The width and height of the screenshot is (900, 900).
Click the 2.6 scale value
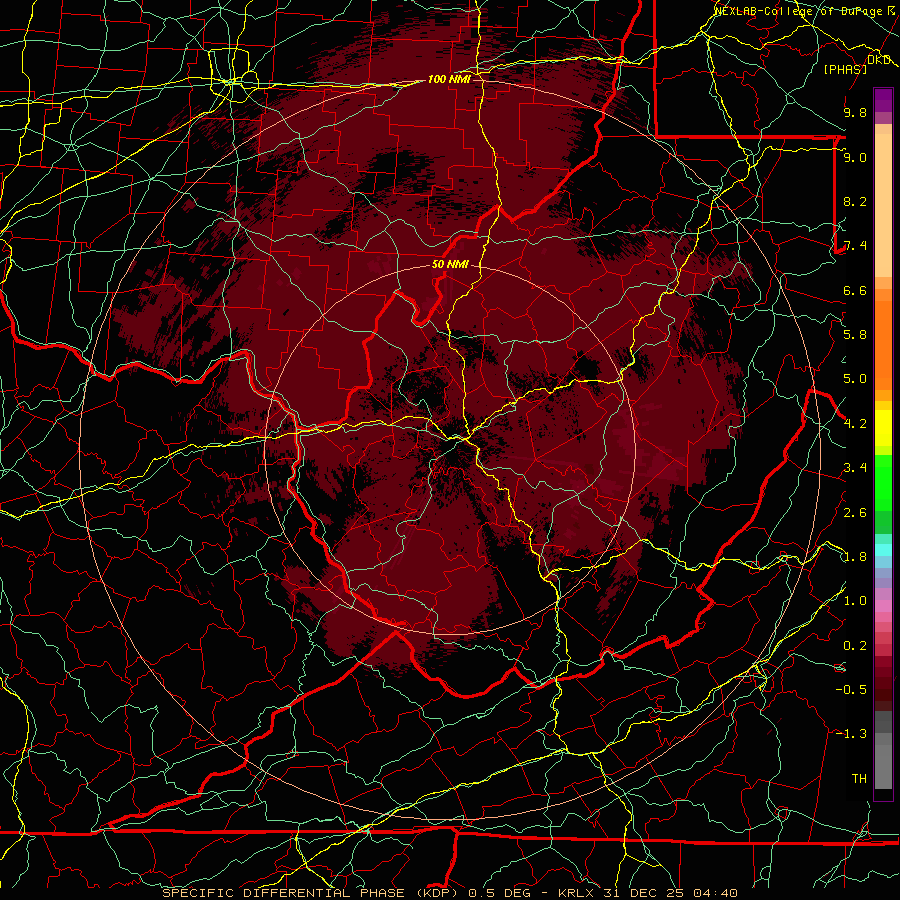855,513
